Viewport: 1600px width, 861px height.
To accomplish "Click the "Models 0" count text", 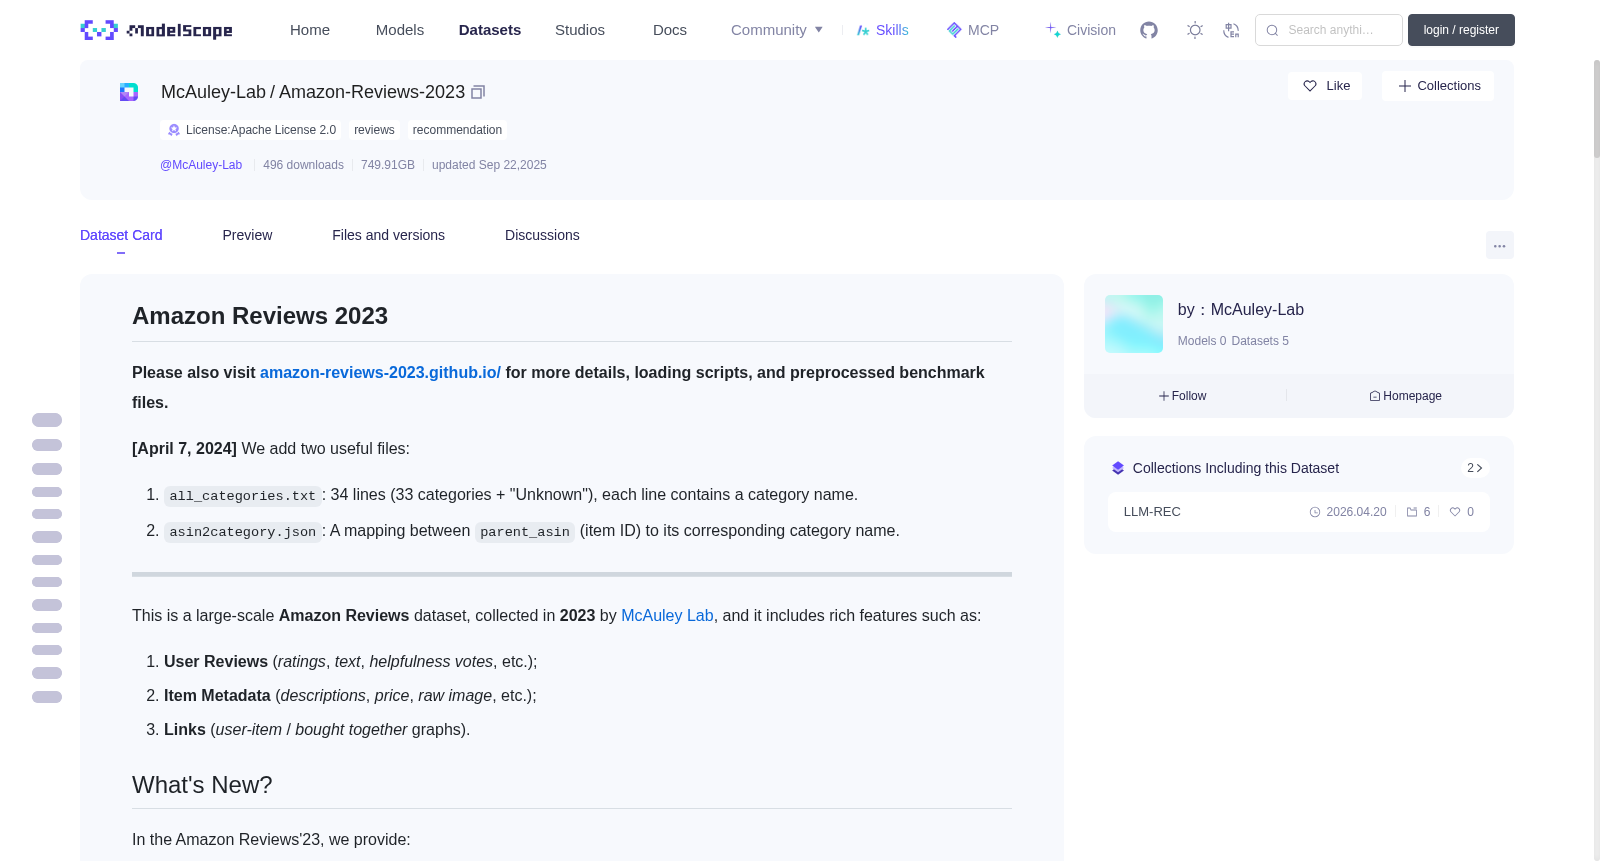I will pos(1202,341).
